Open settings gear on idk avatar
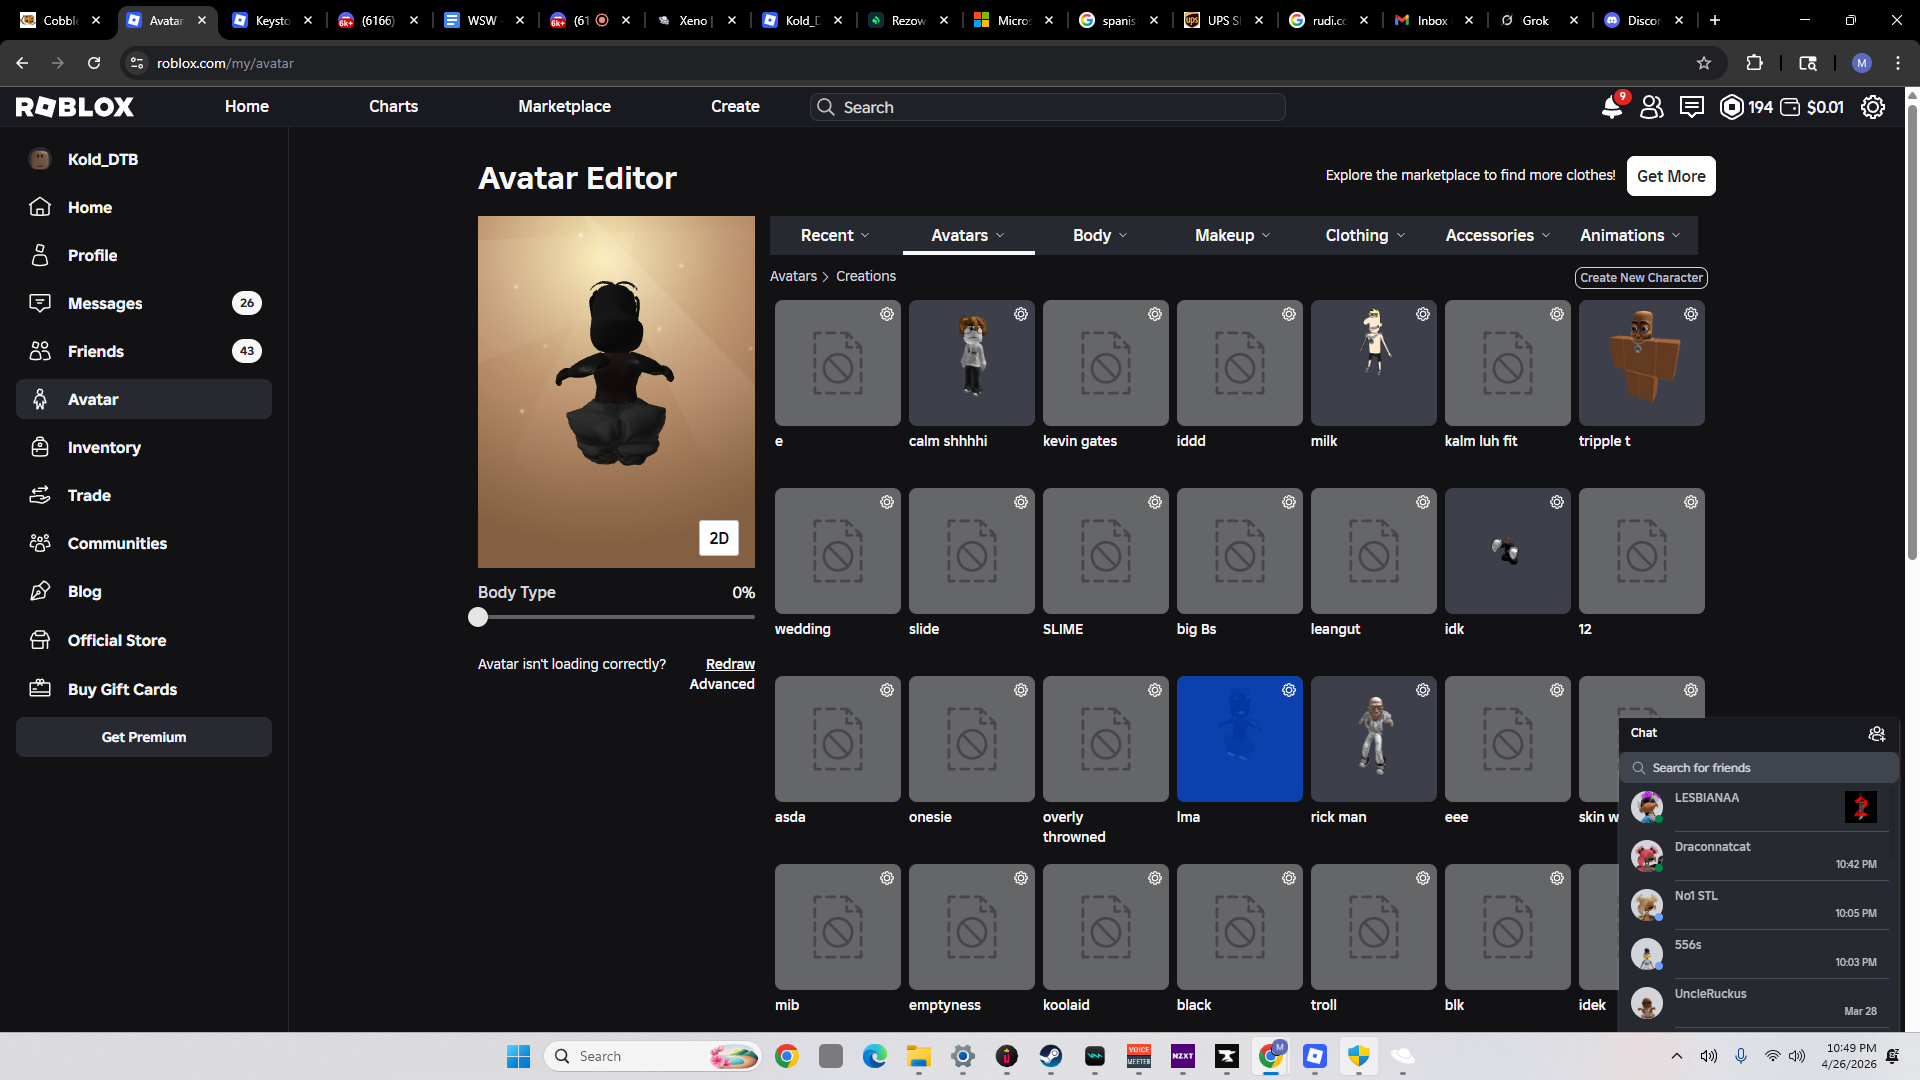This screenshot has height=1080, width=1920. (1557, 502)
